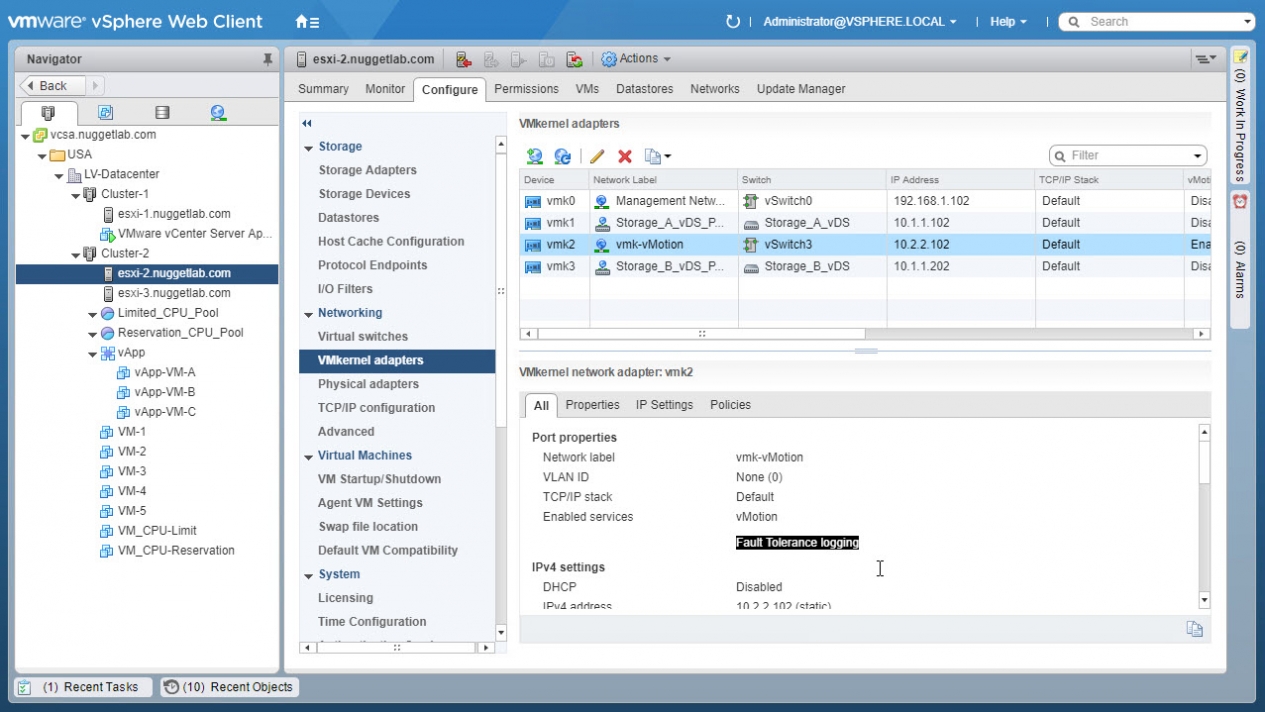Switch to the Storage navigator view

[x=162, y=113]
